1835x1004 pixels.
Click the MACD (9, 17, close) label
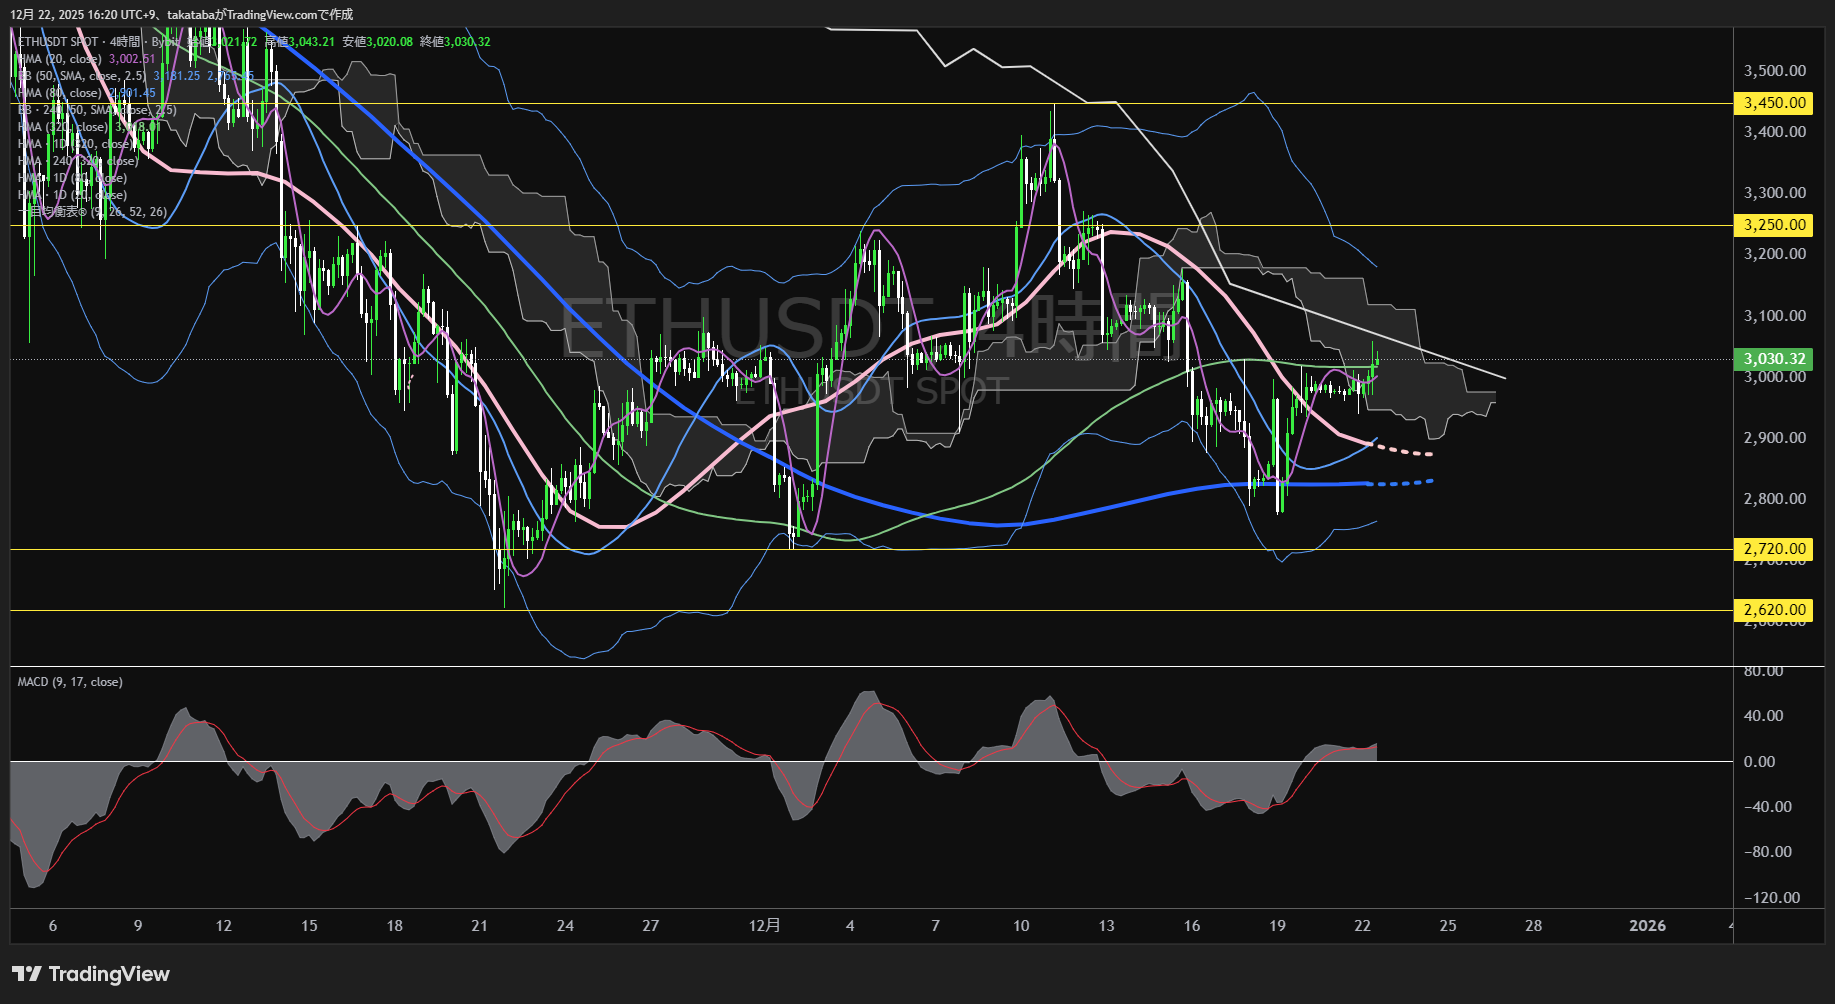pyautogui.click(x=70, y=682)
